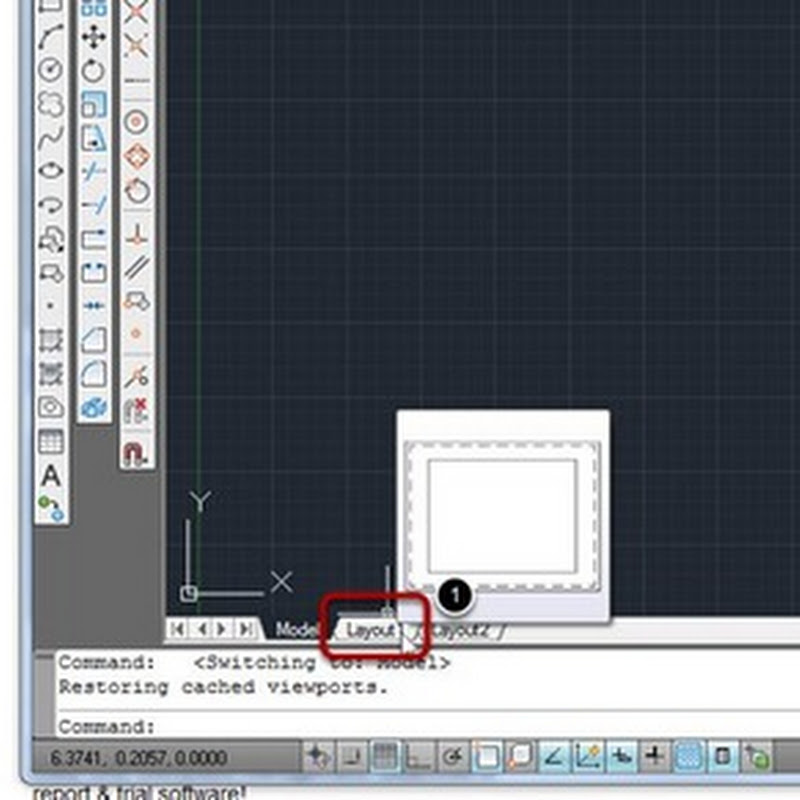Viewport: 800px width, 800px height.
Task: Pick the Snap to None icon
Action: 137,410
